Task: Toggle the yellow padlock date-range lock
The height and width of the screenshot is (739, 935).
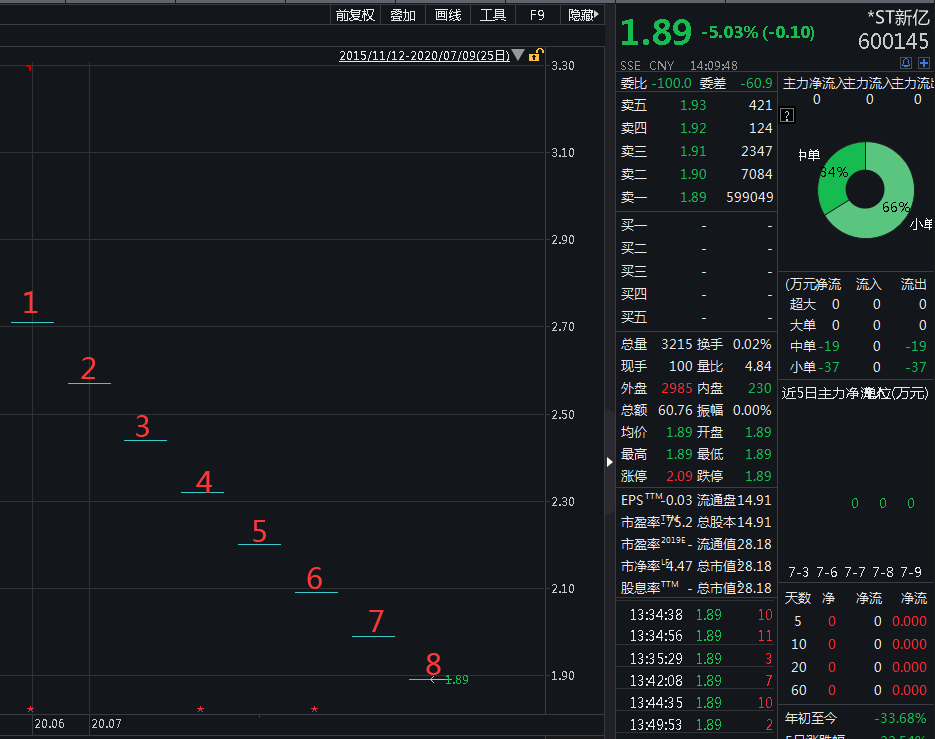Action: [537, 55]
